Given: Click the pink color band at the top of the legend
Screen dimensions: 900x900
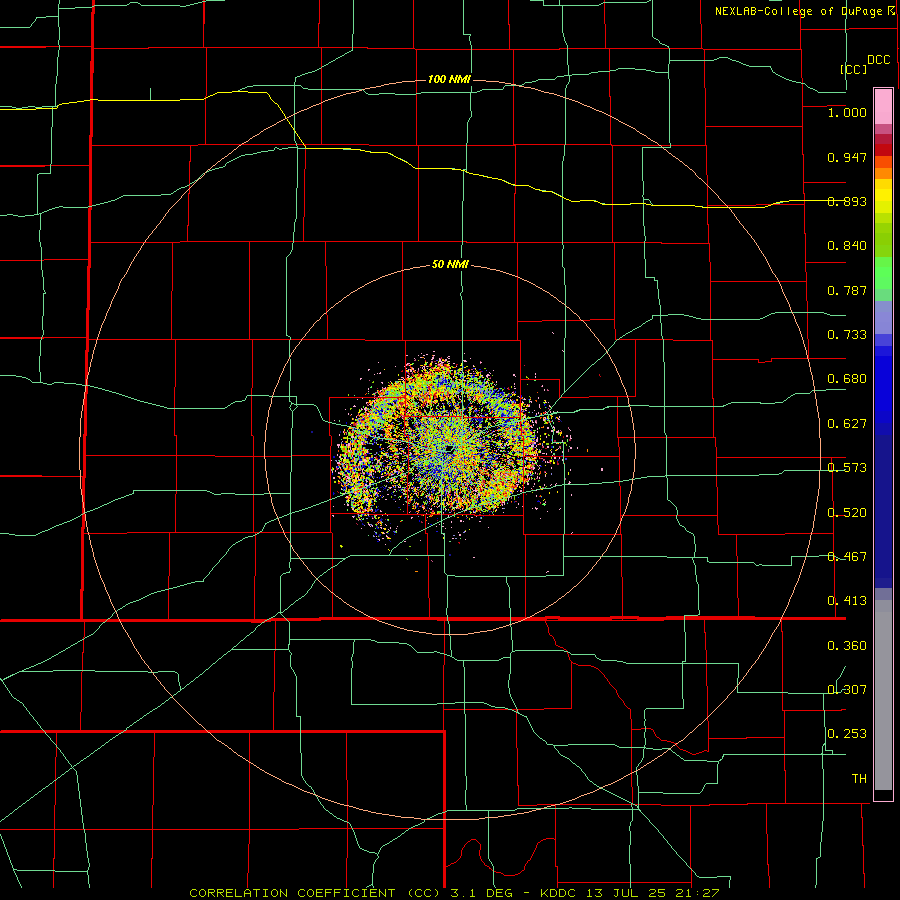Looking at the screenshot, I should [883, 107].
